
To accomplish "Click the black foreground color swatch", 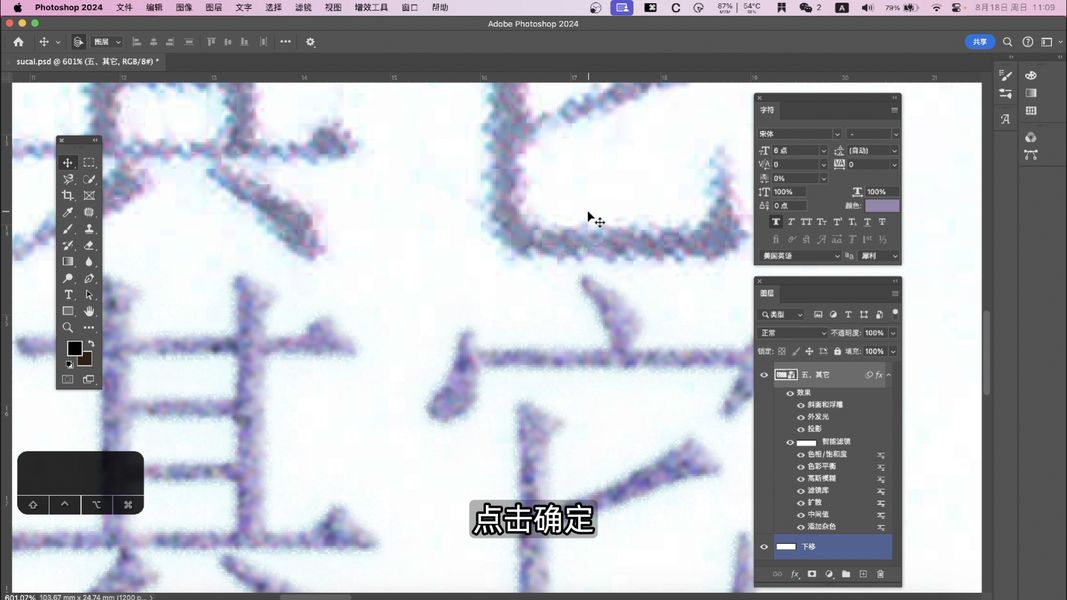I will pyautogui.click(x=74, y=348).
